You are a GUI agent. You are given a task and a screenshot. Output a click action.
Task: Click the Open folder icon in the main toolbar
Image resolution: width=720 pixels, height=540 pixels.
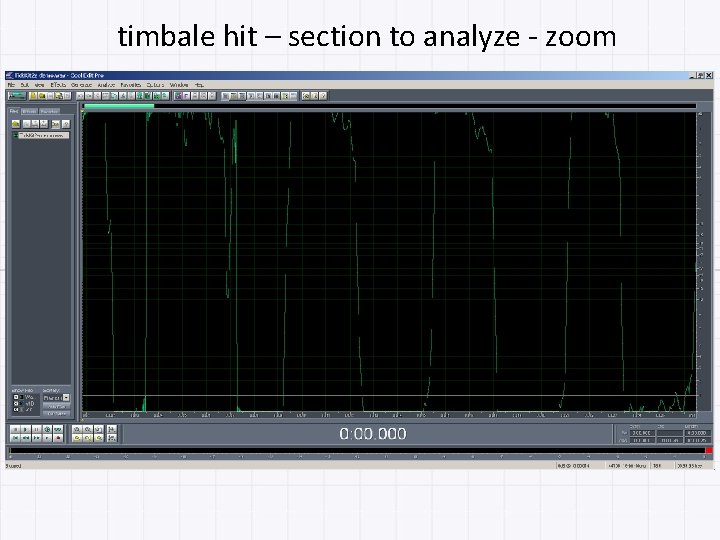pos(42,96)
